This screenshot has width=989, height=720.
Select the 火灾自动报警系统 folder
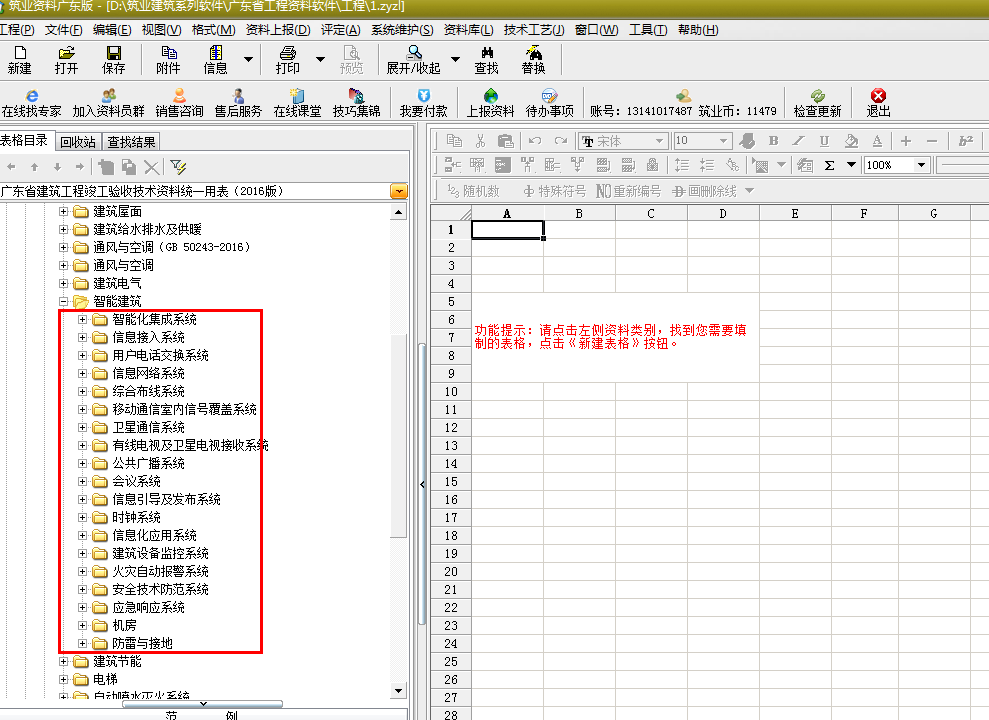(160, 571)
